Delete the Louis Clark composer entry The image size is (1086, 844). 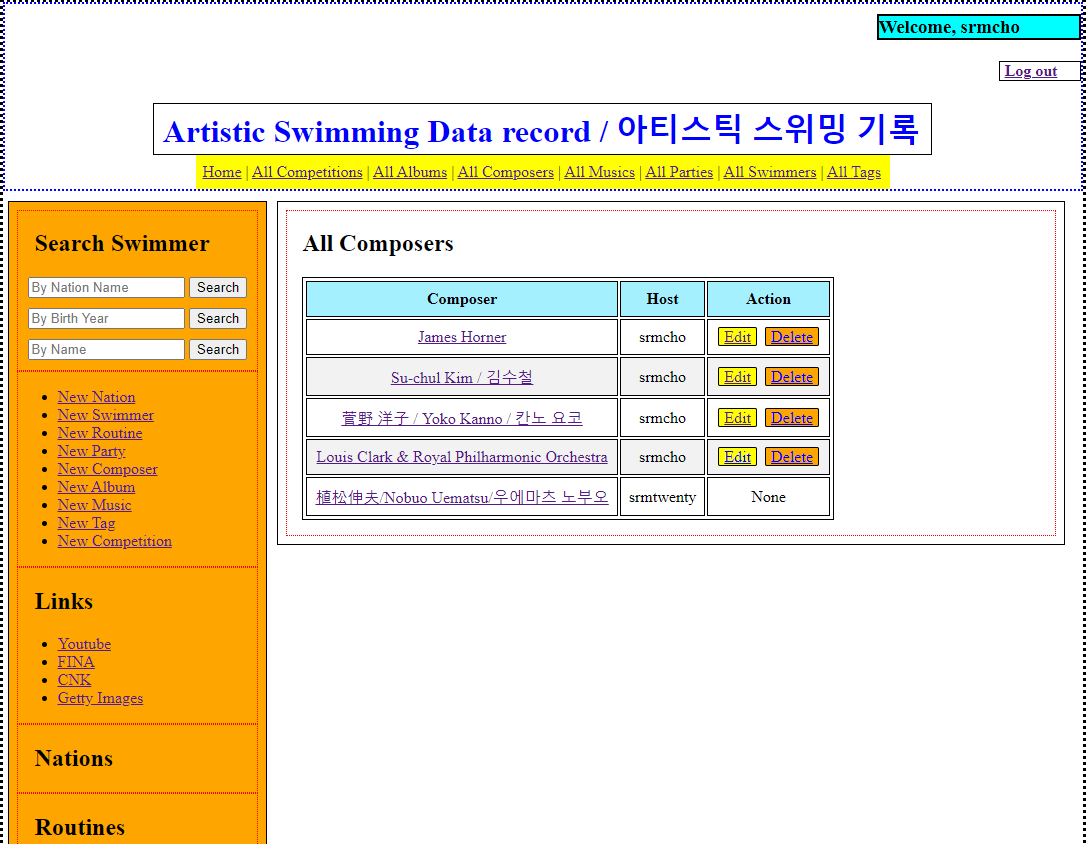(791, 457)
